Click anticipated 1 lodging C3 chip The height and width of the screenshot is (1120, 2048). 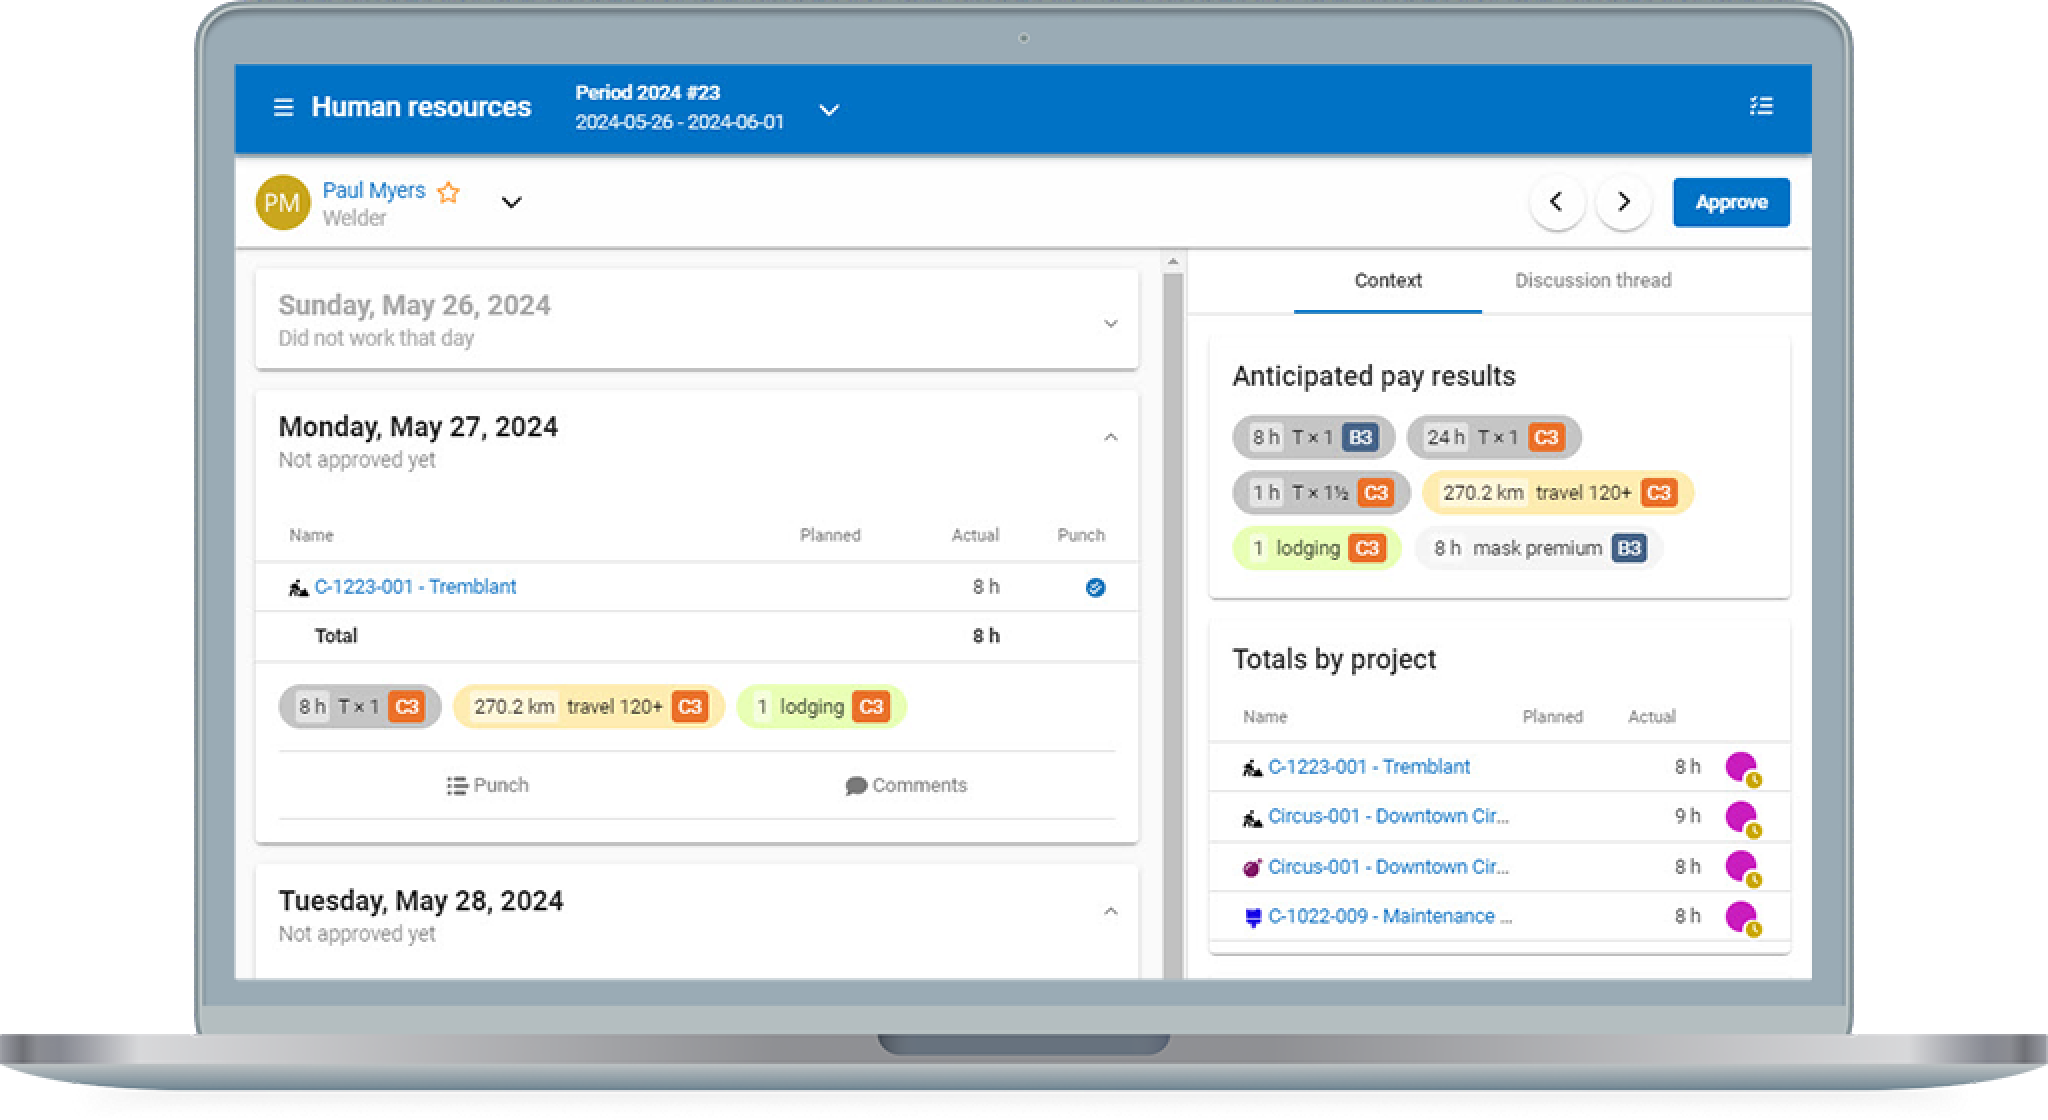click(1317, 548)
